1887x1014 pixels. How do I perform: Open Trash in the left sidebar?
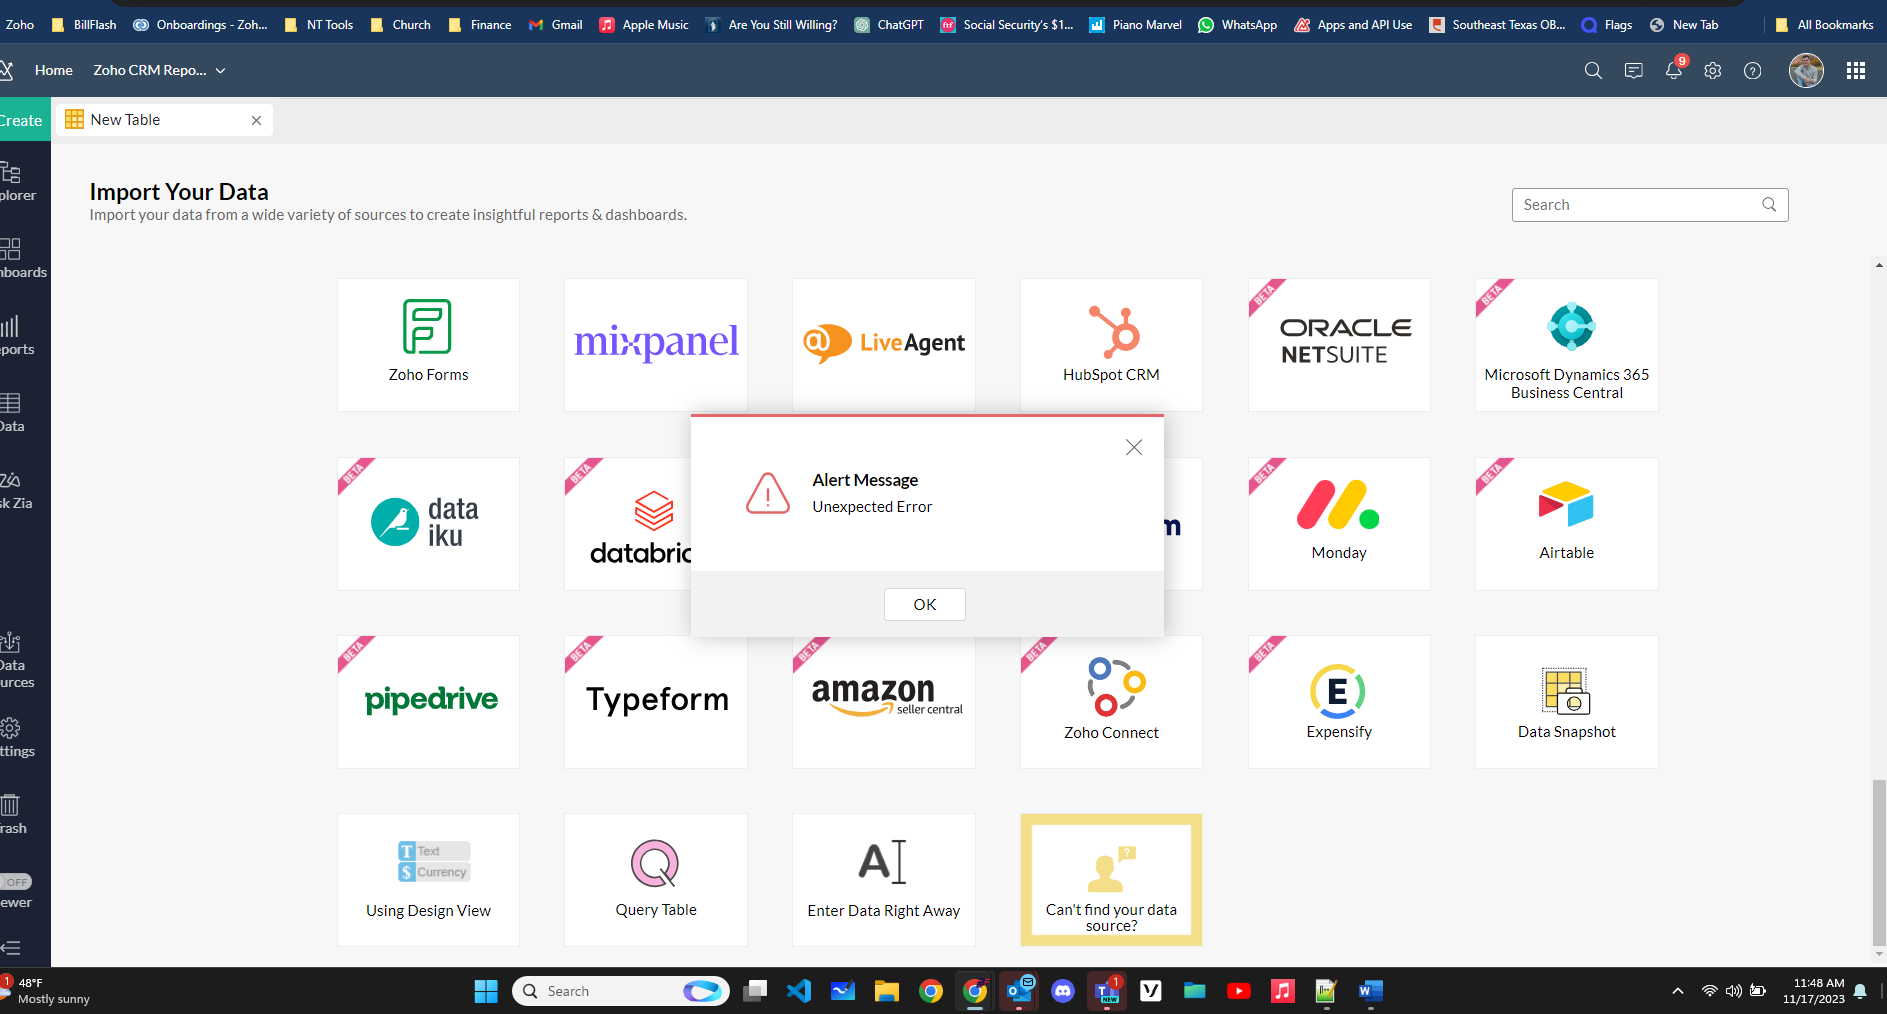12,815
